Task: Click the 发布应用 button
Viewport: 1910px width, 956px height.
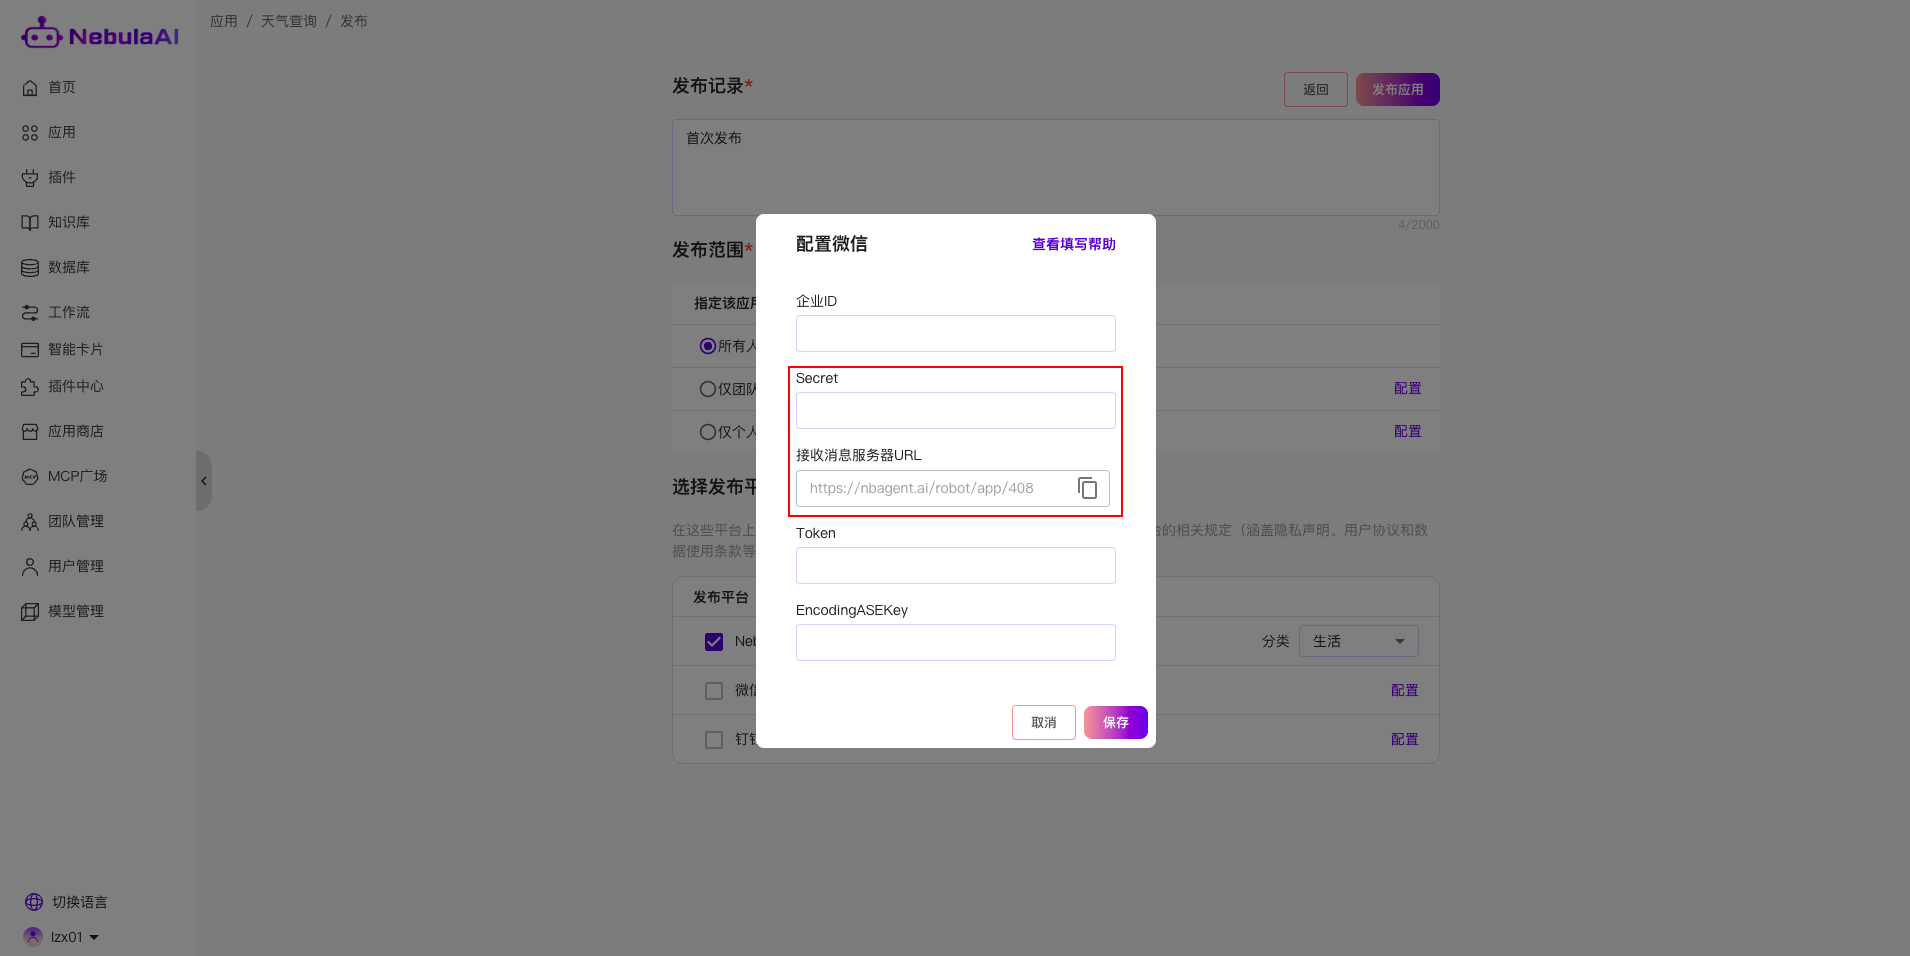Action: click(1398, 89)
